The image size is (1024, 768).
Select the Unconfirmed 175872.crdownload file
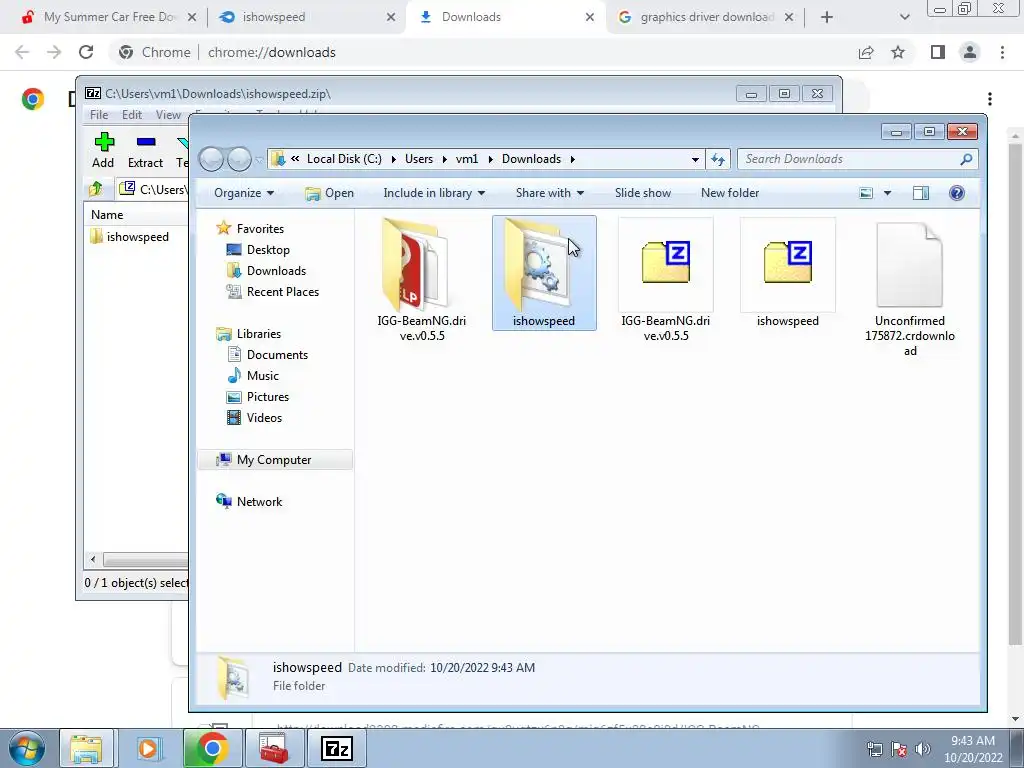point(910,289)
